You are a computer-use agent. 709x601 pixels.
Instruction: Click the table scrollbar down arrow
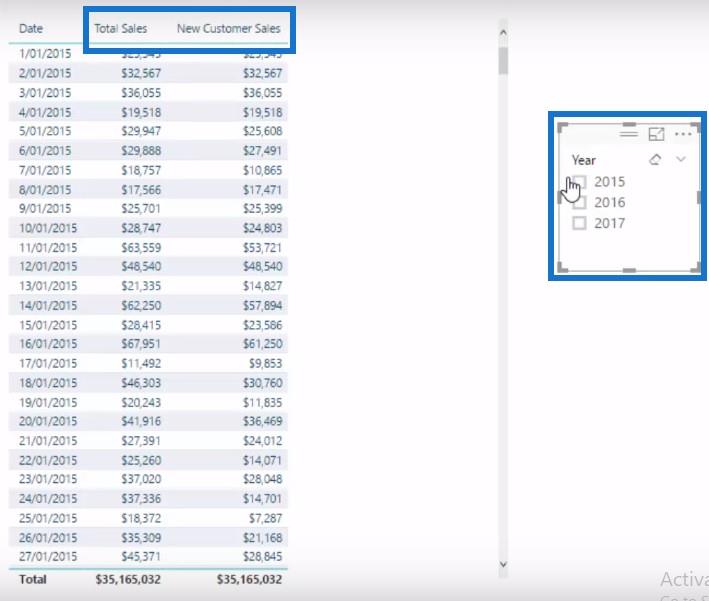coord(503,564)
